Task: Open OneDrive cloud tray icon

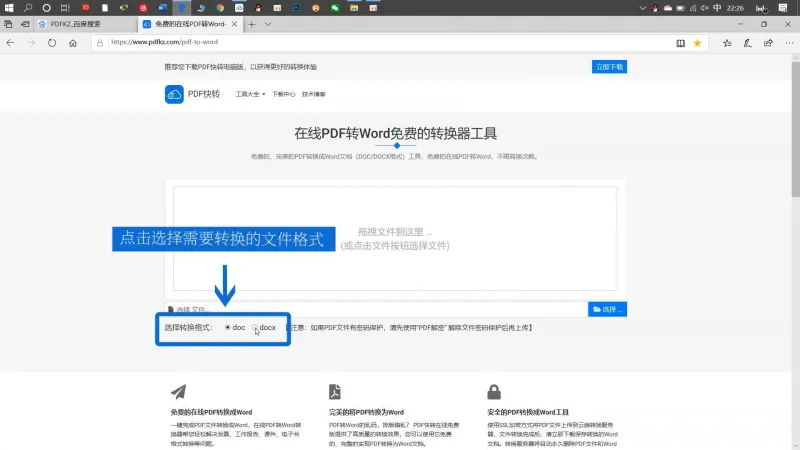Action: point(668,8)
